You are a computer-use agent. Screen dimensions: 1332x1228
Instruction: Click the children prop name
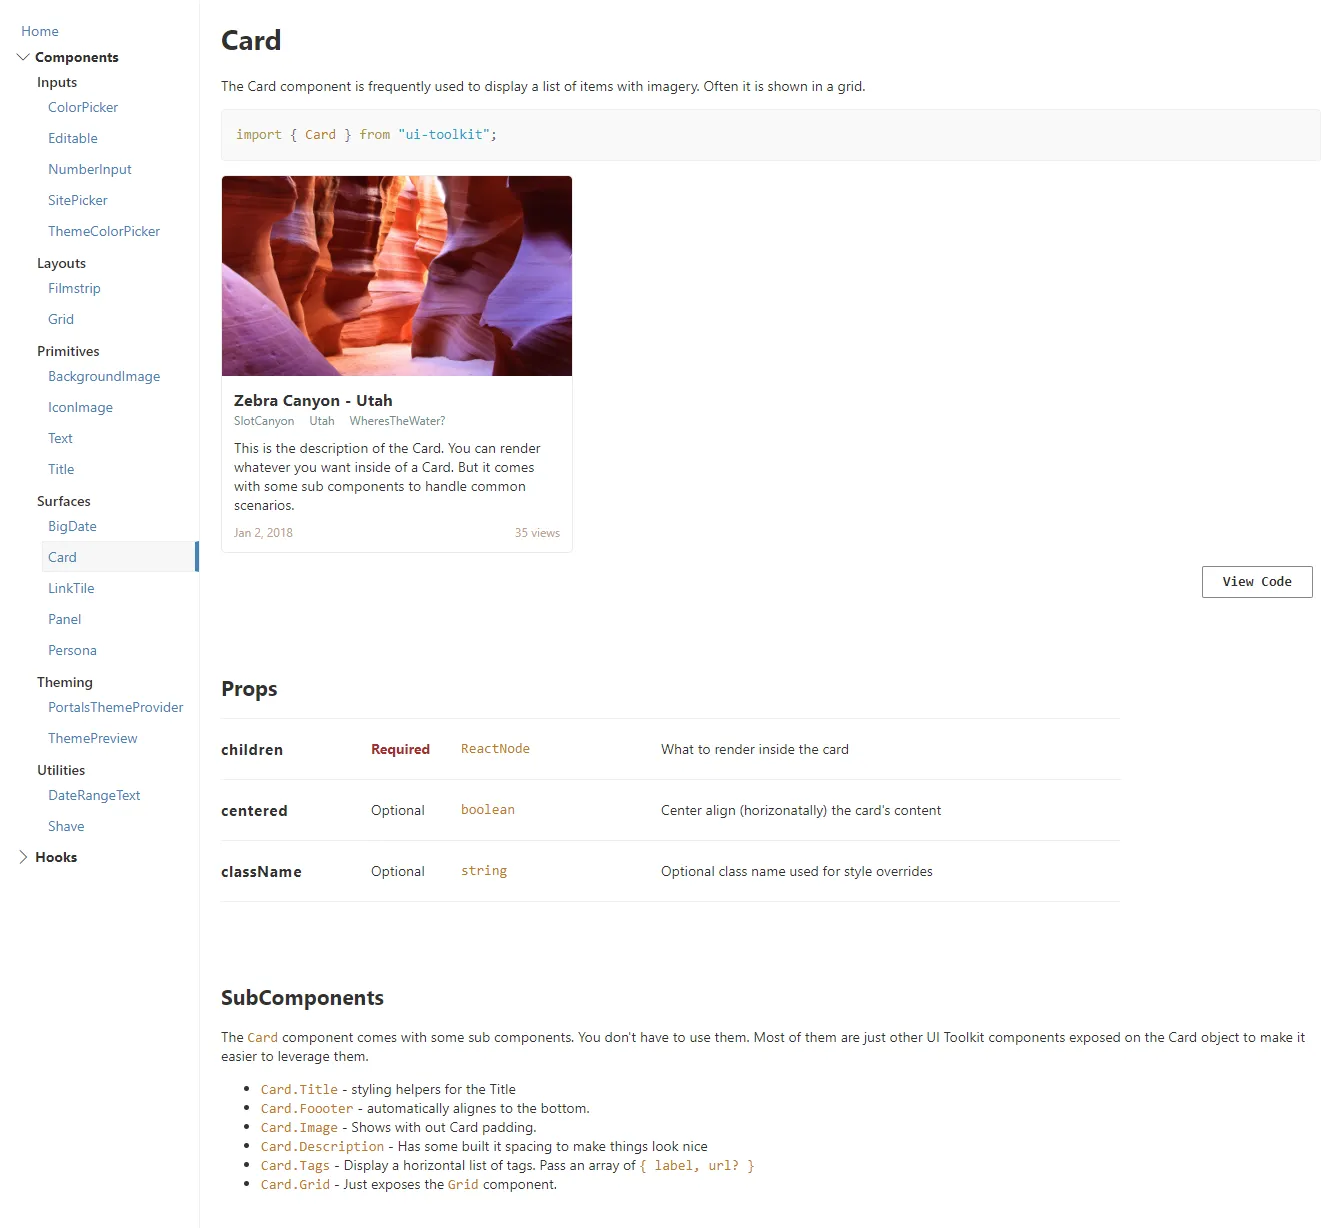[x=252, y=750]
